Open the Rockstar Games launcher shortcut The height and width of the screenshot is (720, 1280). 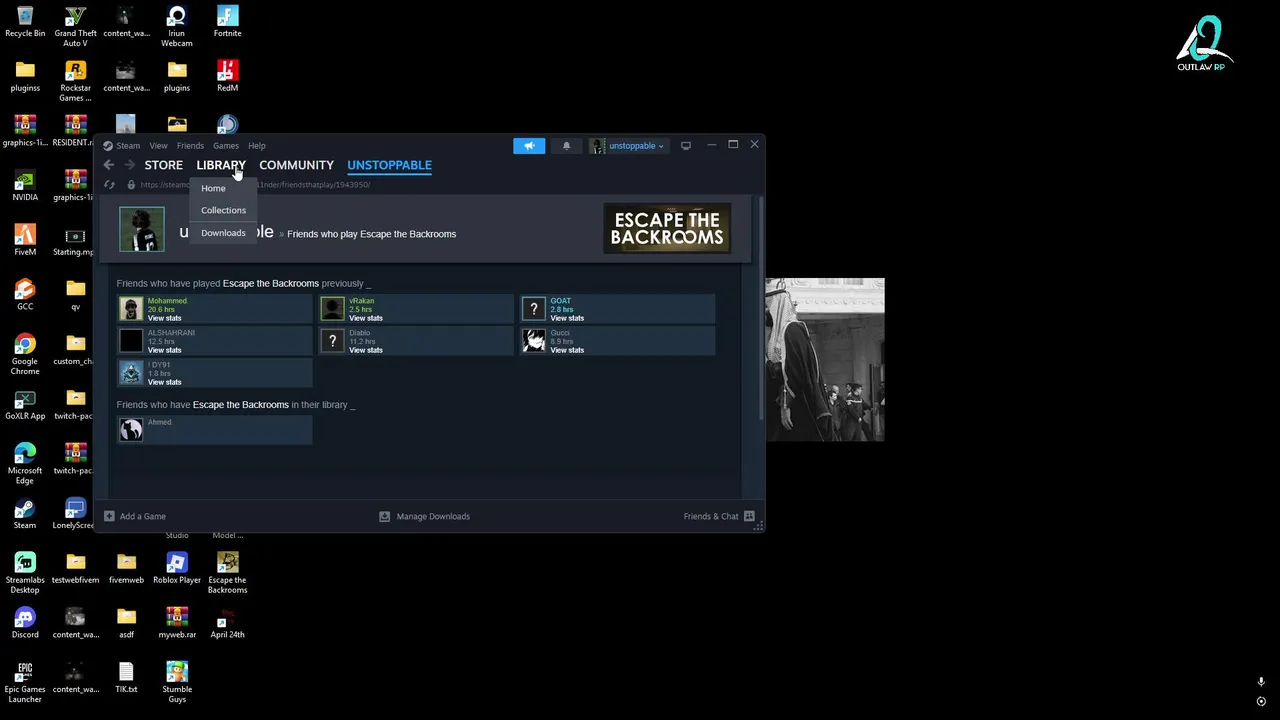tap(75, 81)
